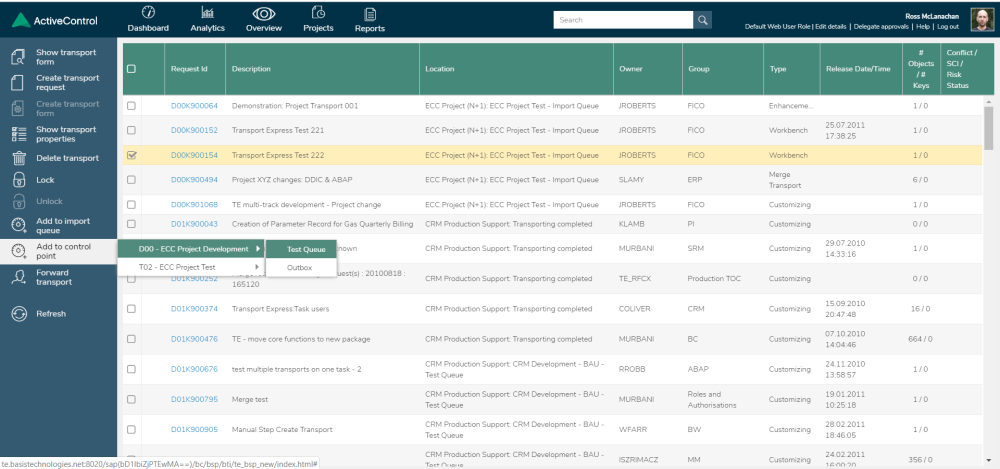
Task: Uncheck the checkbox for D00K900154 row
Action: (x=131, y=155)
